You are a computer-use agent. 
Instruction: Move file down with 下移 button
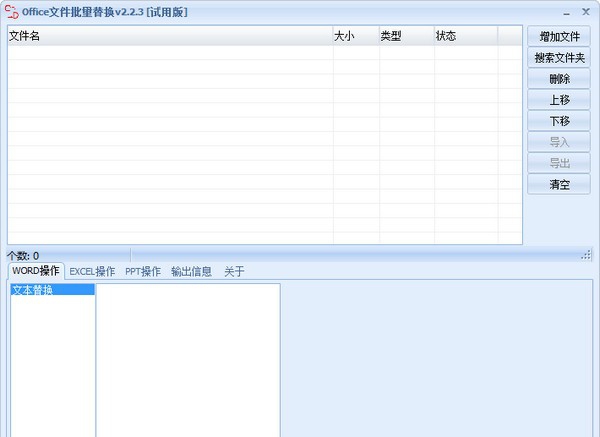point(559,121)
